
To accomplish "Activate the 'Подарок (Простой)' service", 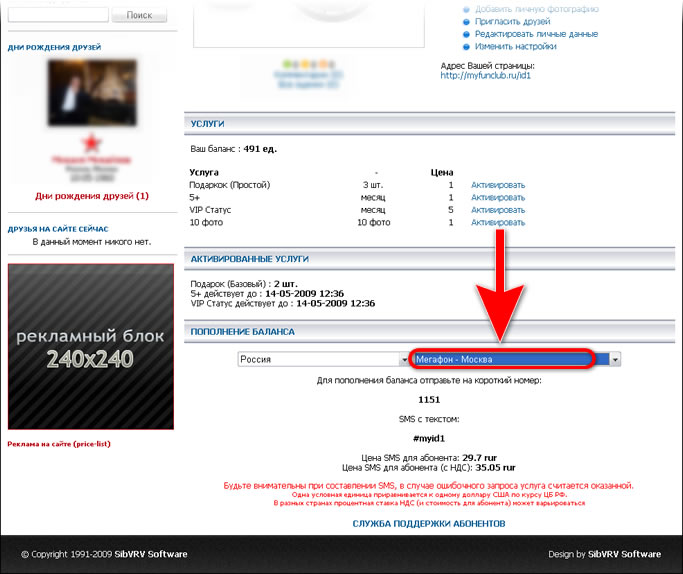I will click(x=498, y=185).
